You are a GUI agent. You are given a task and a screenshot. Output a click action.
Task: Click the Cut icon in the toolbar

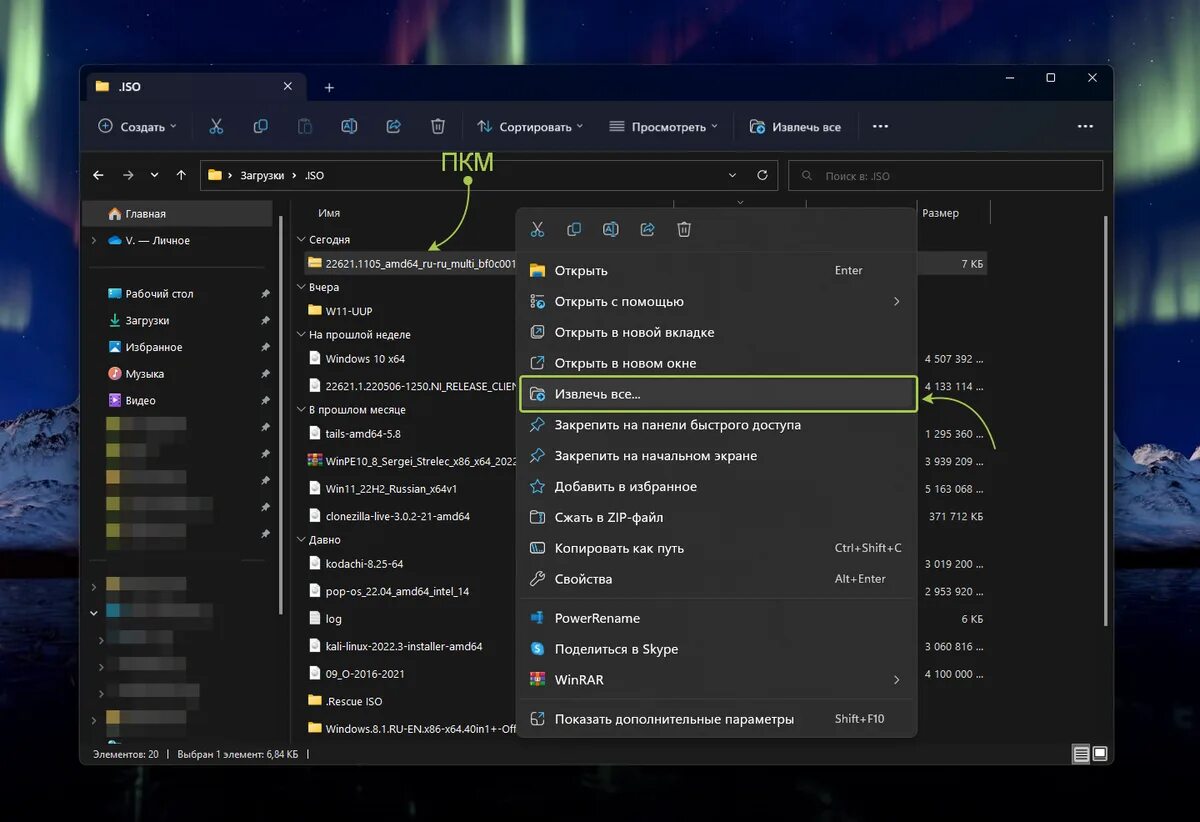216,127
